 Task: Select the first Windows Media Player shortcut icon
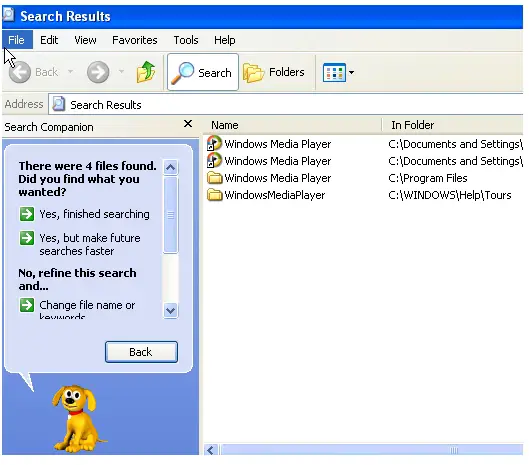[x=214, y=143]
